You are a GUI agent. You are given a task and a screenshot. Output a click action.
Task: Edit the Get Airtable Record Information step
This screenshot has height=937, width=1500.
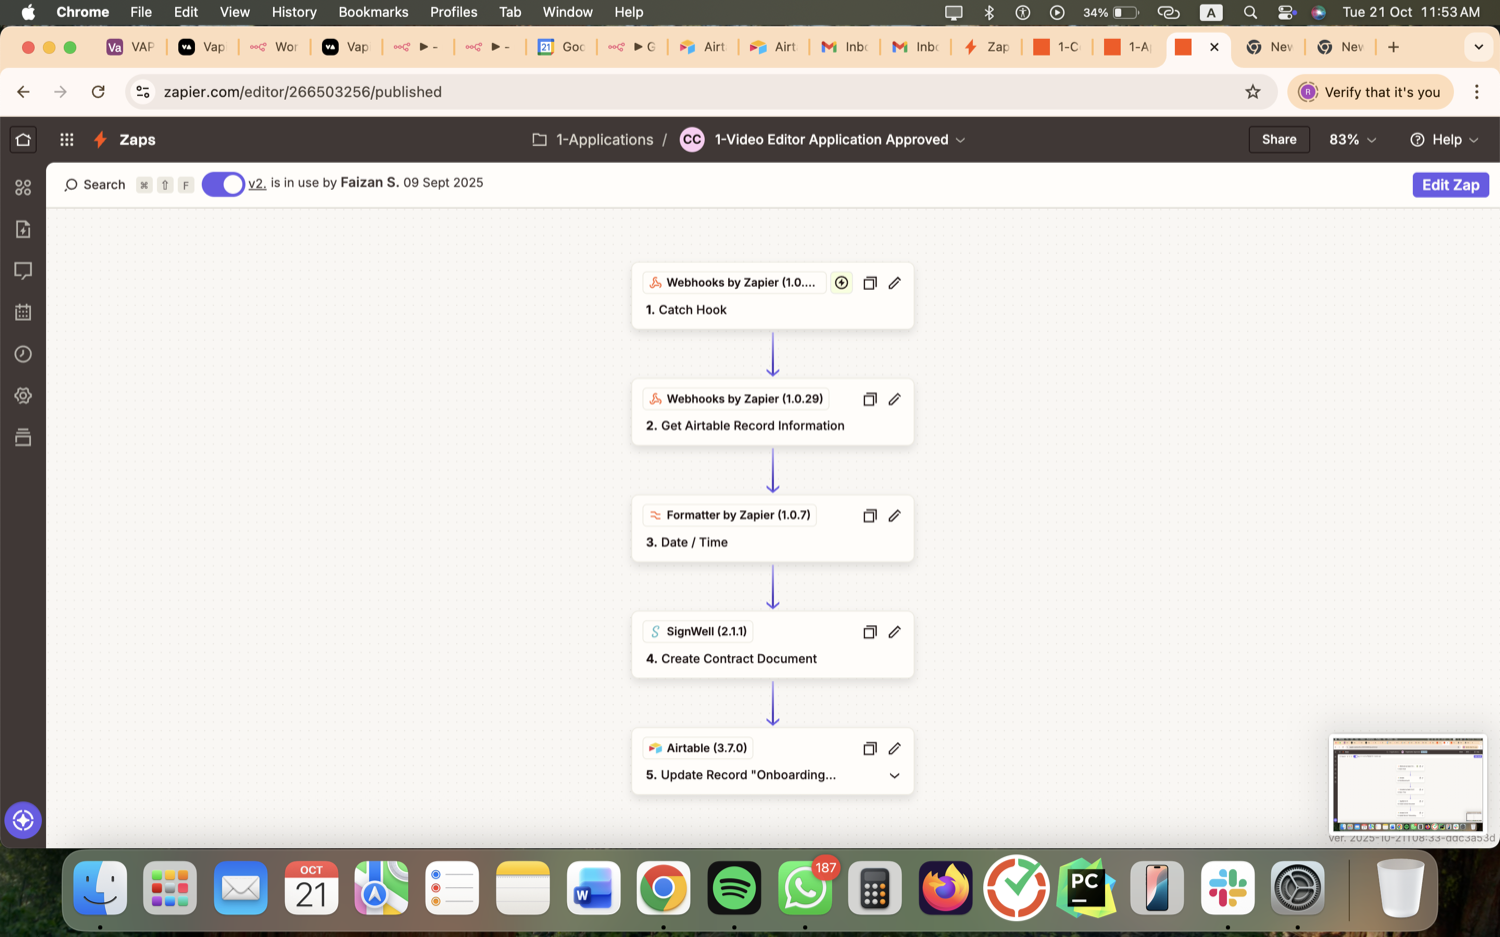pyautogui.click(x=895, y=399)
